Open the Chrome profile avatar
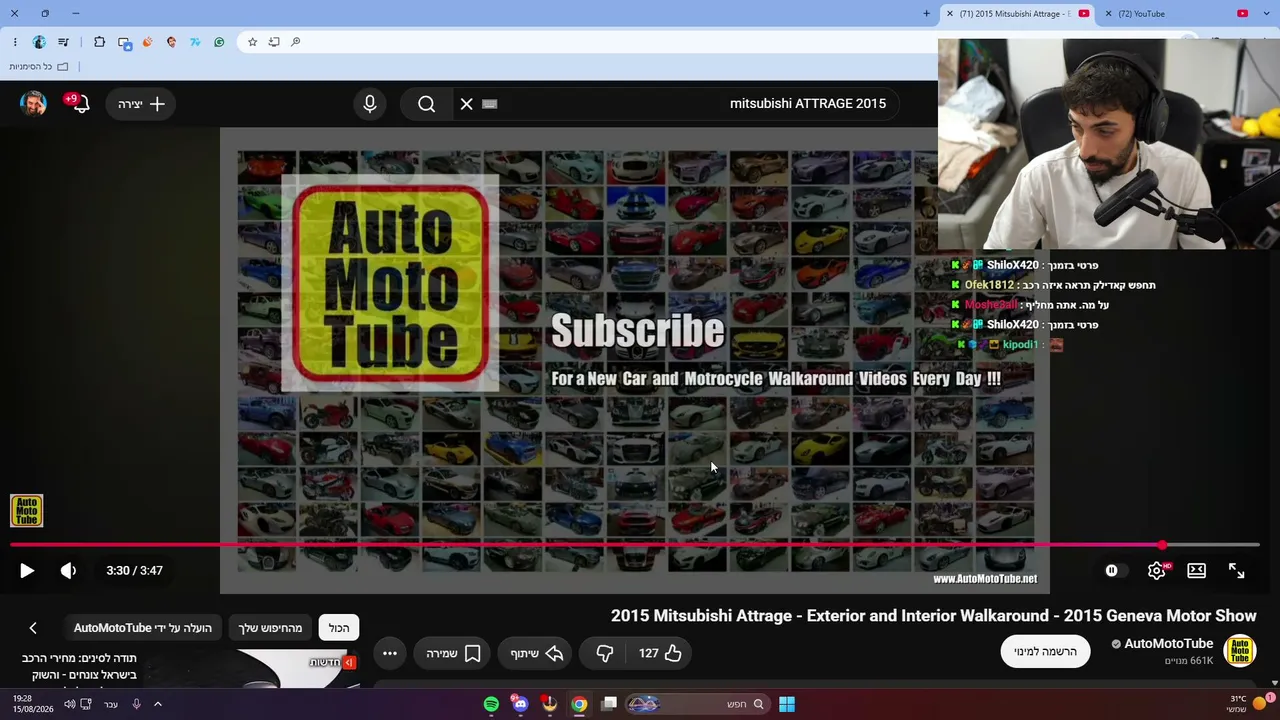This screenshot has height=720, width=1280. point(39,42)
